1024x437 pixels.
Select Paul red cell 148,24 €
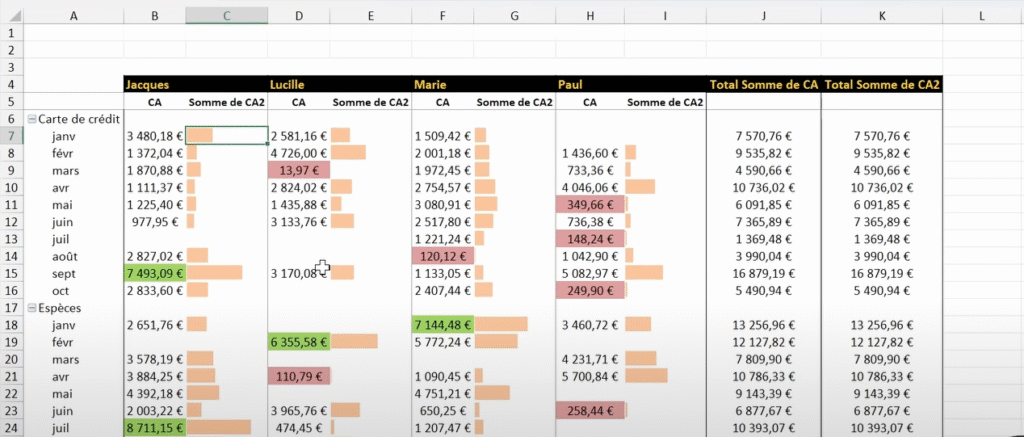click(x=590, y=239)
